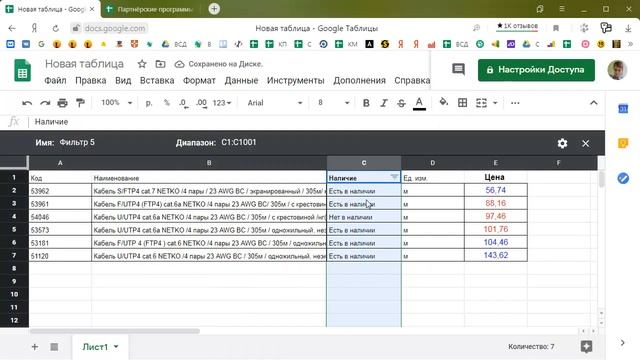This screenshot has height=360, width=640.
Task: Open Инструменты menu
Action: click(x=296, y=80)
